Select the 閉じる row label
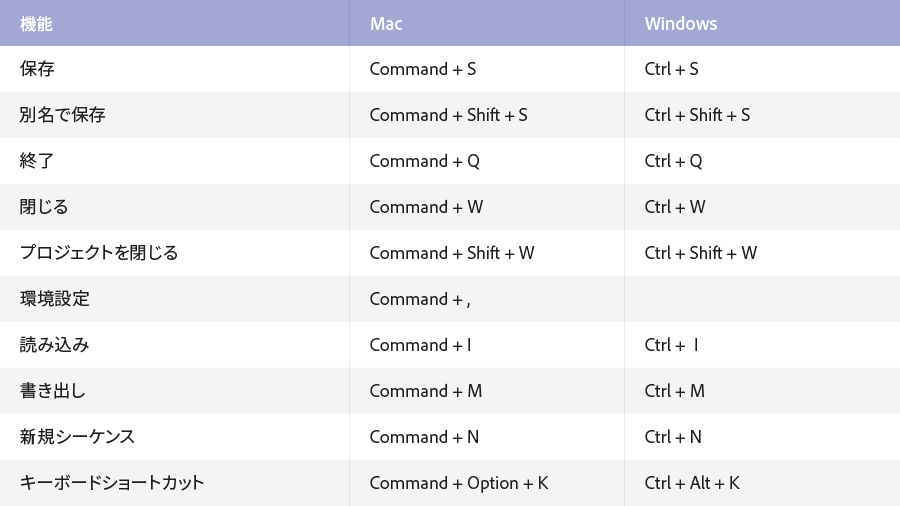This screenshot has width=900, height=506. tap(44, 207)
